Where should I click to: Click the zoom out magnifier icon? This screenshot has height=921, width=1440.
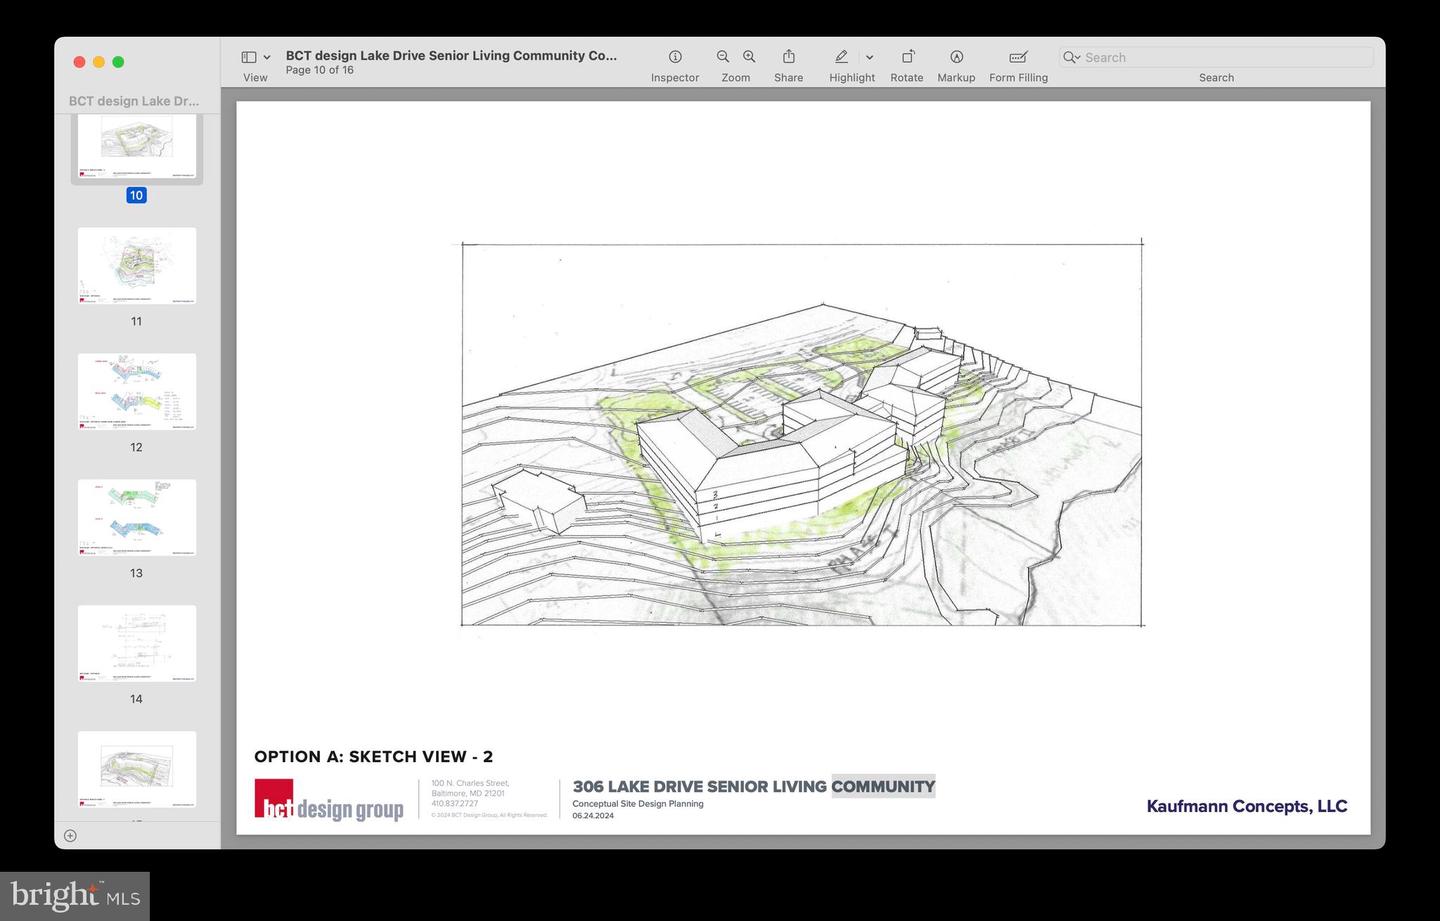(723, 57)
